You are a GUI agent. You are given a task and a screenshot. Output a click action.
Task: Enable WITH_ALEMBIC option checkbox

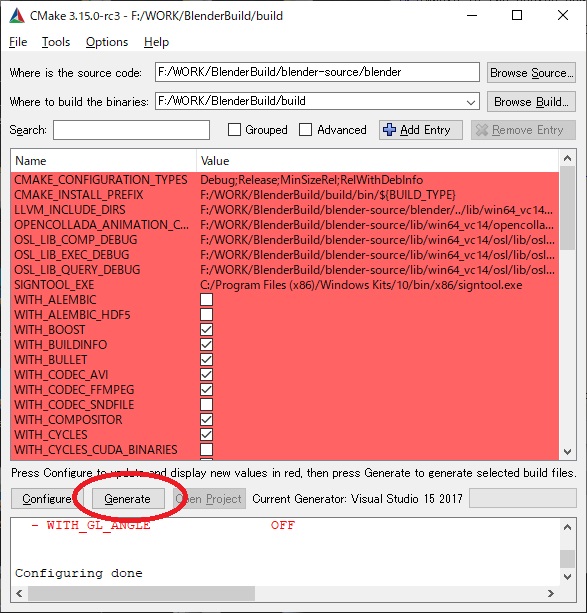[x=206, y=299]
